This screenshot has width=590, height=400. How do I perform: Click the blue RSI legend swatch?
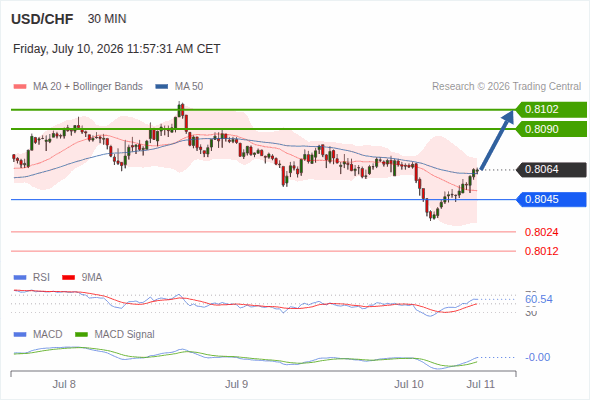tap(20, 278)
